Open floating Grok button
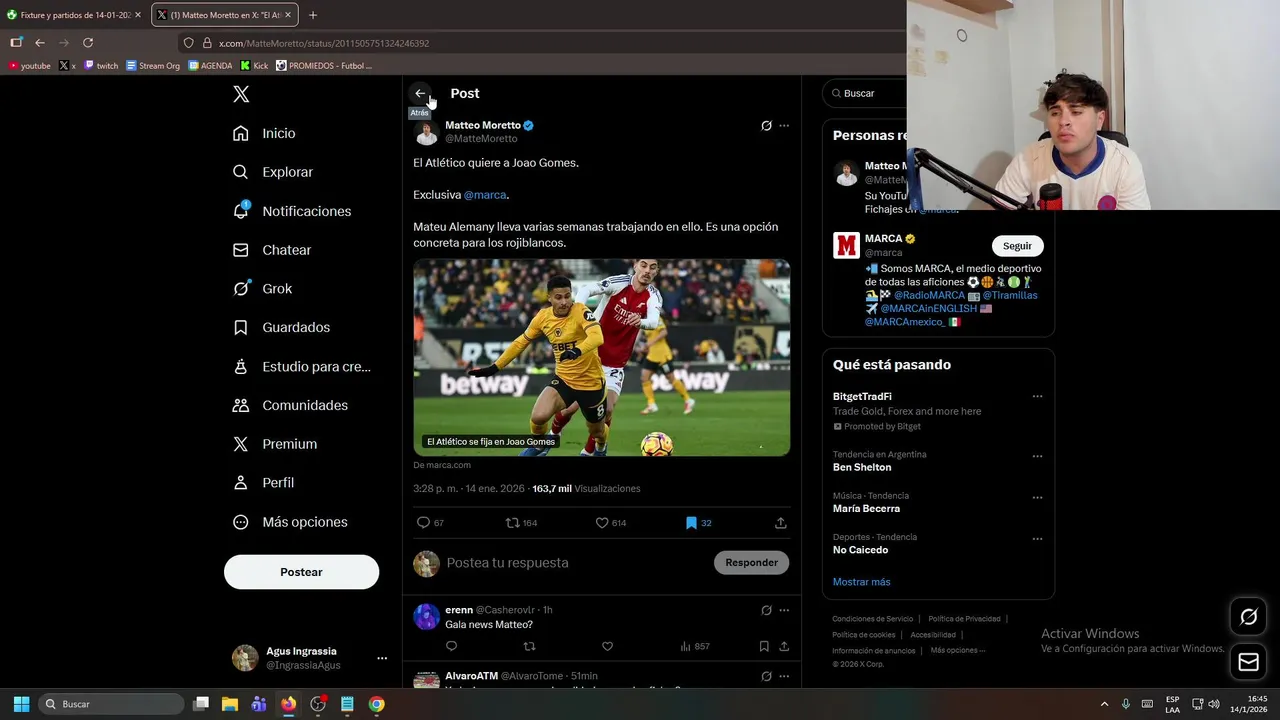The width and height of the screenshot is (1280, 720). click(x=1249, y=617)
